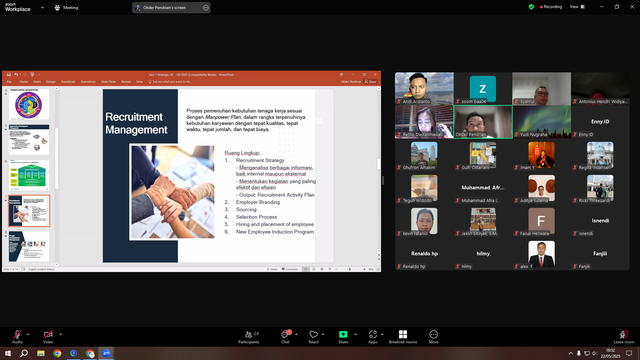Viewport: 640px width, 360px height.
Task: Open PowerPoint Design tab
Action: (51, 82)
